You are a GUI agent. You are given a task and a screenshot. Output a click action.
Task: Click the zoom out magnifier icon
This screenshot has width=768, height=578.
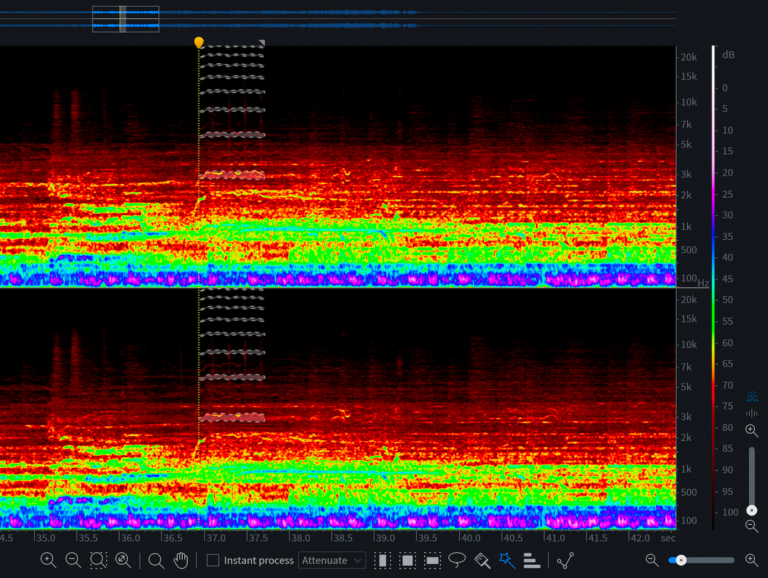(73, 561)
